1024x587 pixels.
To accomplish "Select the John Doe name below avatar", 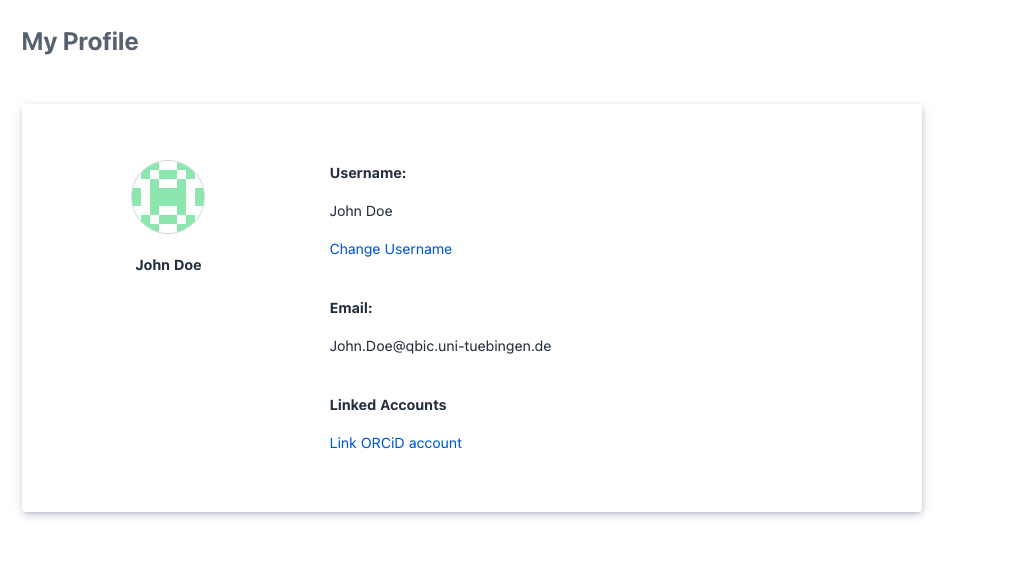I will (168, 265).
